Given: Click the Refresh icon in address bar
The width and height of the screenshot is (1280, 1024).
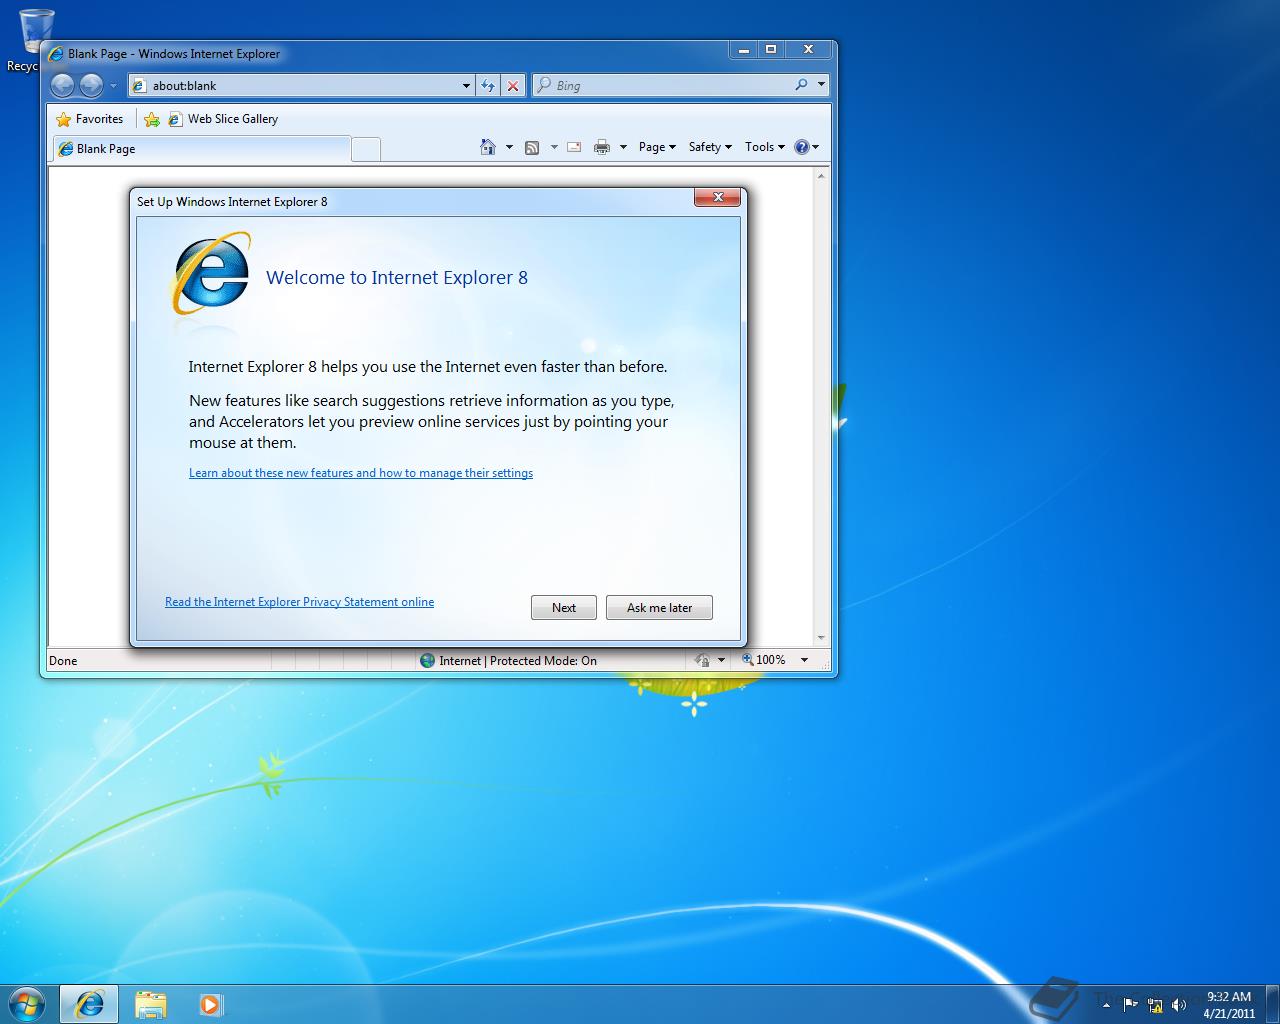Looking at the screenshot, I should click(x=488, y=86).
